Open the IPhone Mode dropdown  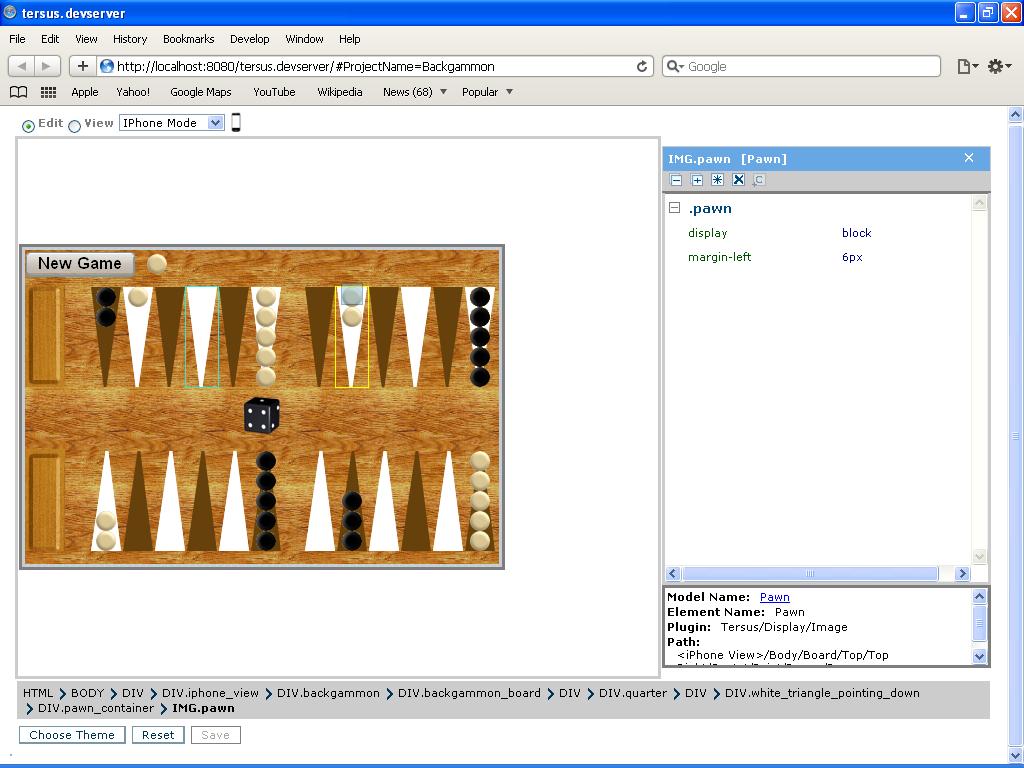(x=171, y=123)
